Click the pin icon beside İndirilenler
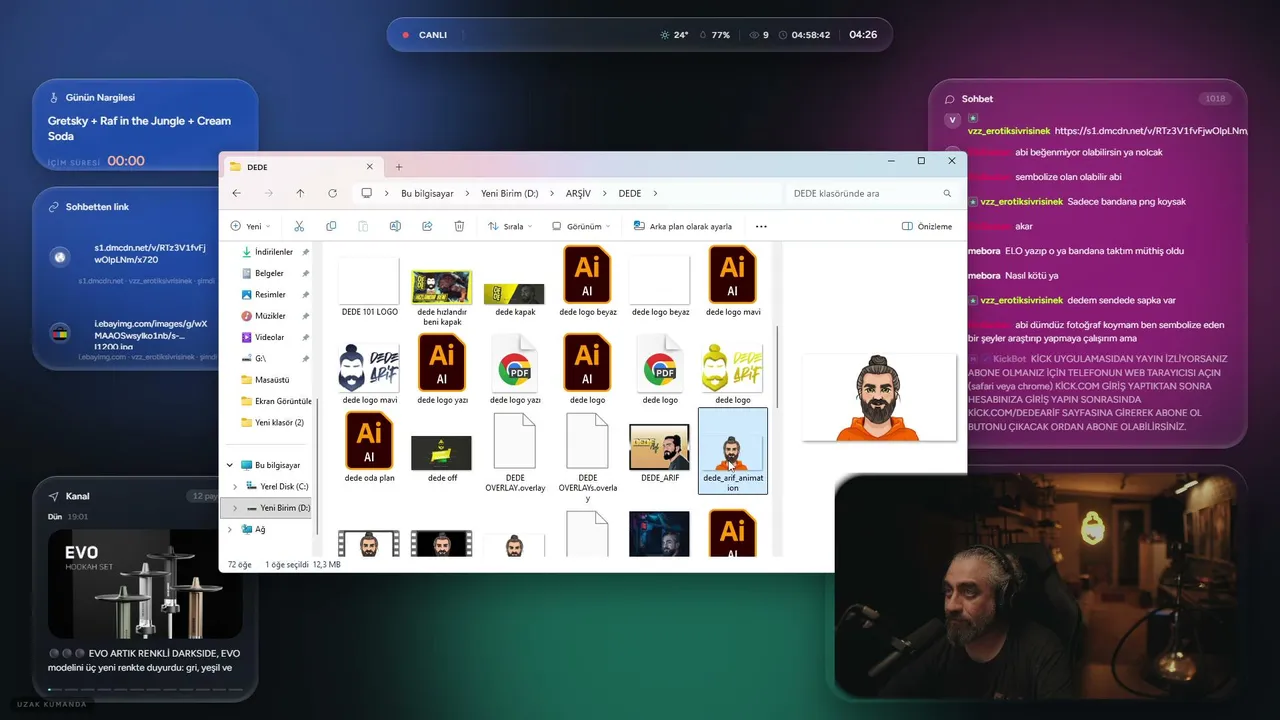The width and height of the screenshot is (1280, 720). pos(305,252)
